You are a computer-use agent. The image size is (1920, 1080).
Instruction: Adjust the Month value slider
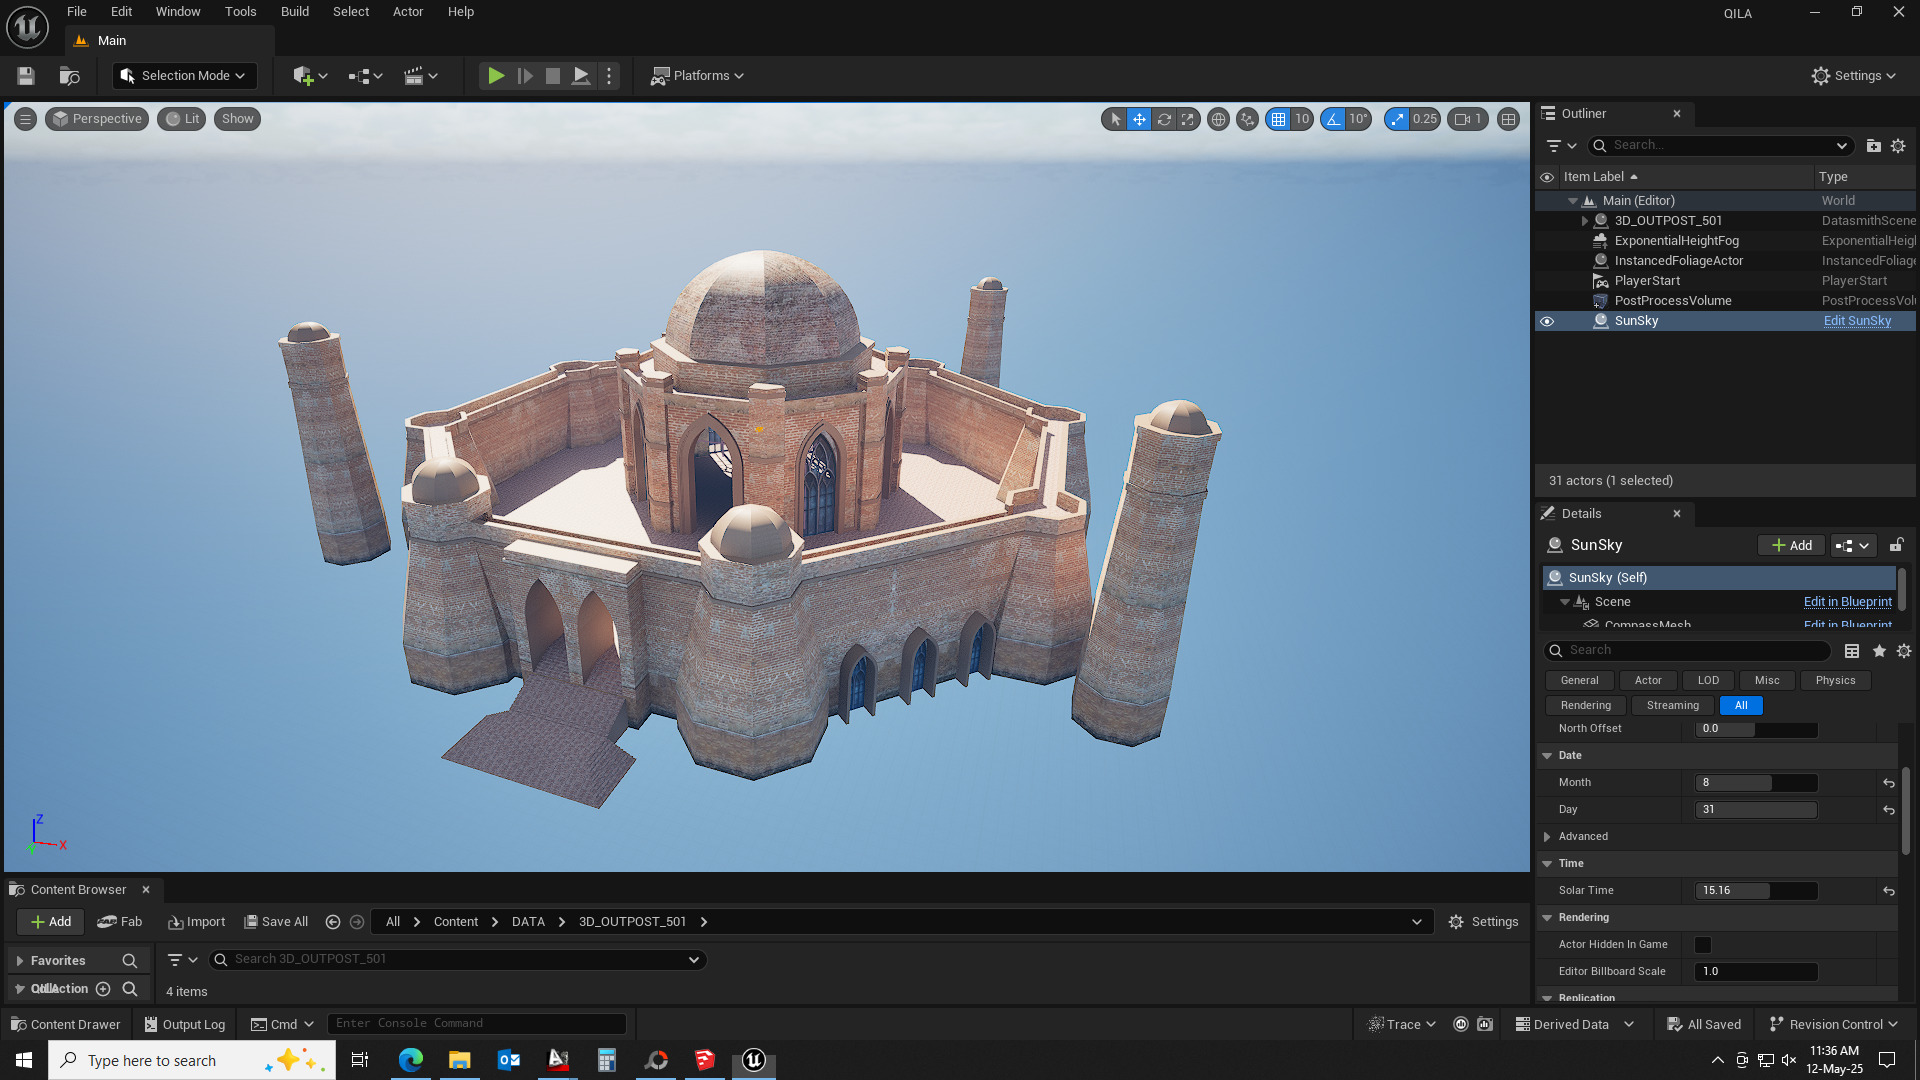coord(1756,783)
